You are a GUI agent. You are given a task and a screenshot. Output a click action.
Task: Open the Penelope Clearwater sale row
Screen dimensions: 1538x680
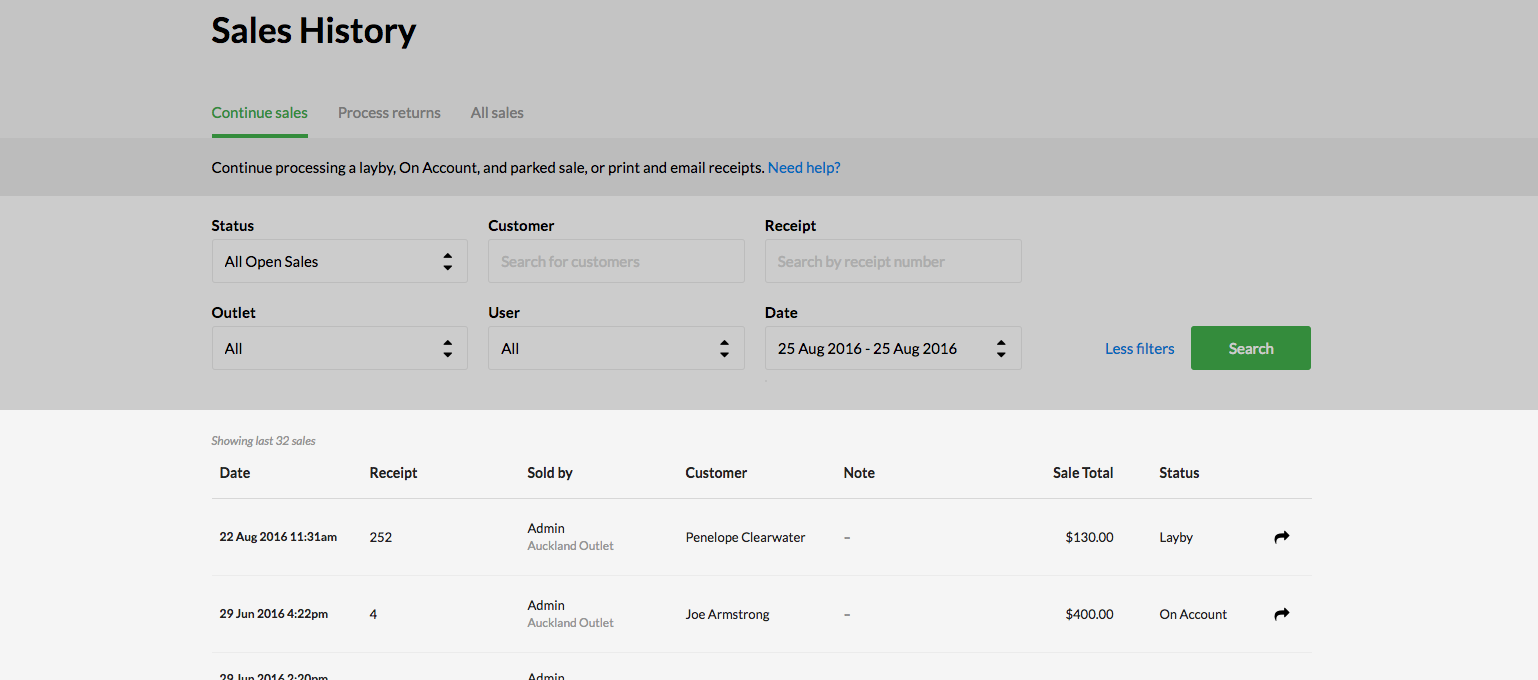coord(745,537)
